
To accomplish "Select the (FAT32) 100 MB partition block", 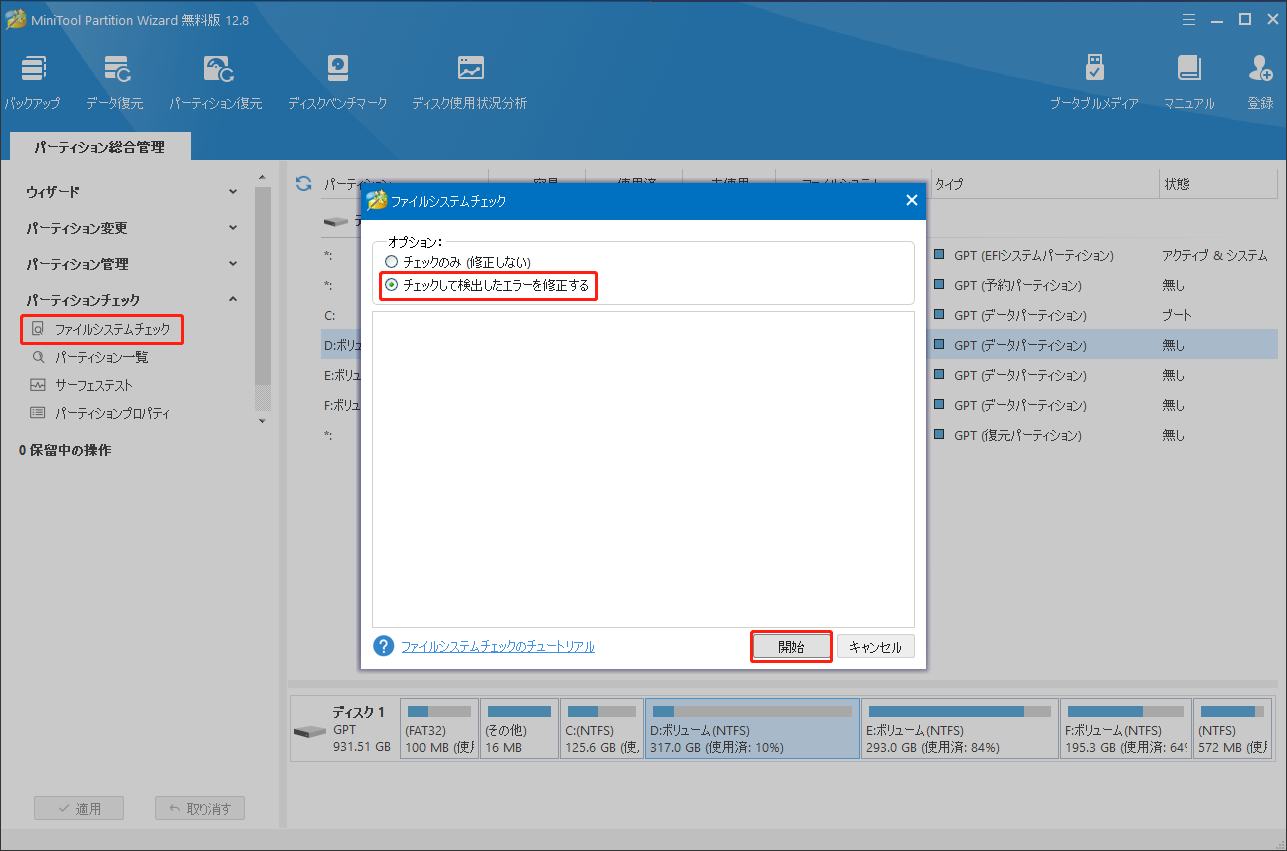I will (x=438, y=729).
